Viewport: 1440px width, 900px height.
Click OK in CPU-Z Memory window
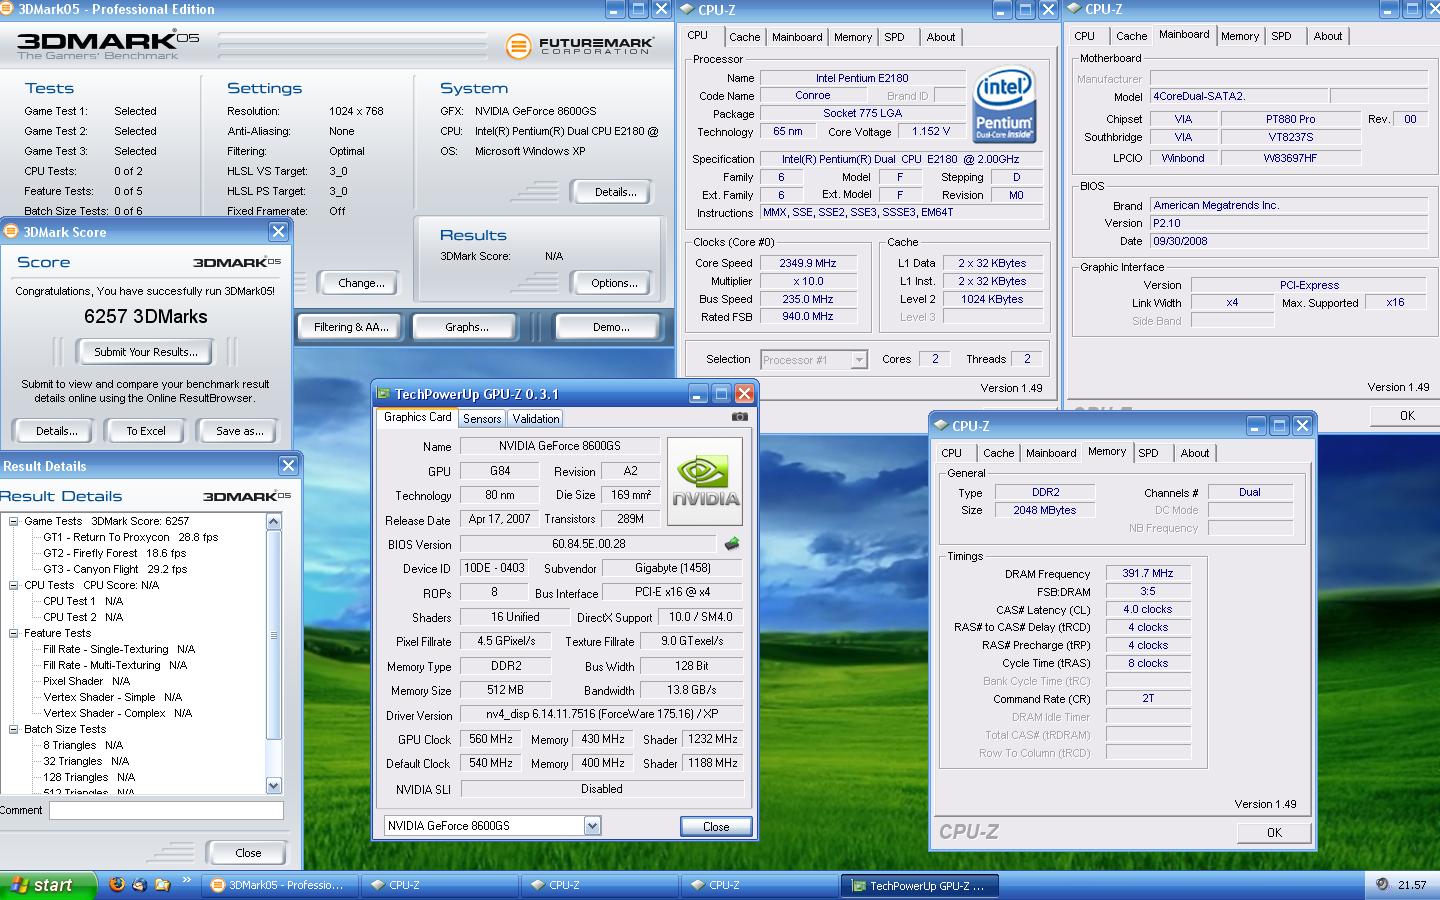[x=1274, y=832]
